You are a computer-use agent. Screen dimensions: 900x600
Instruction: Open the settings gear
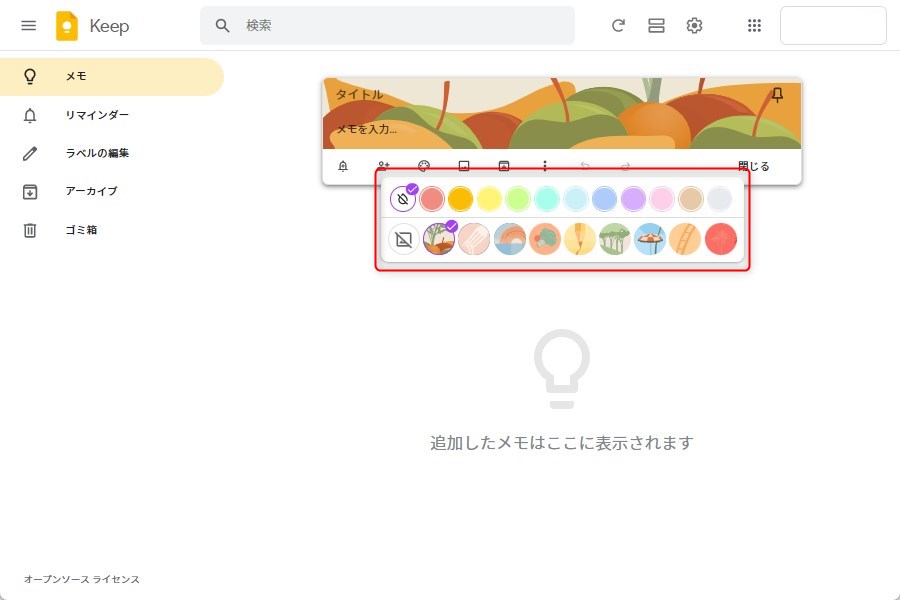tap(695, 25)
